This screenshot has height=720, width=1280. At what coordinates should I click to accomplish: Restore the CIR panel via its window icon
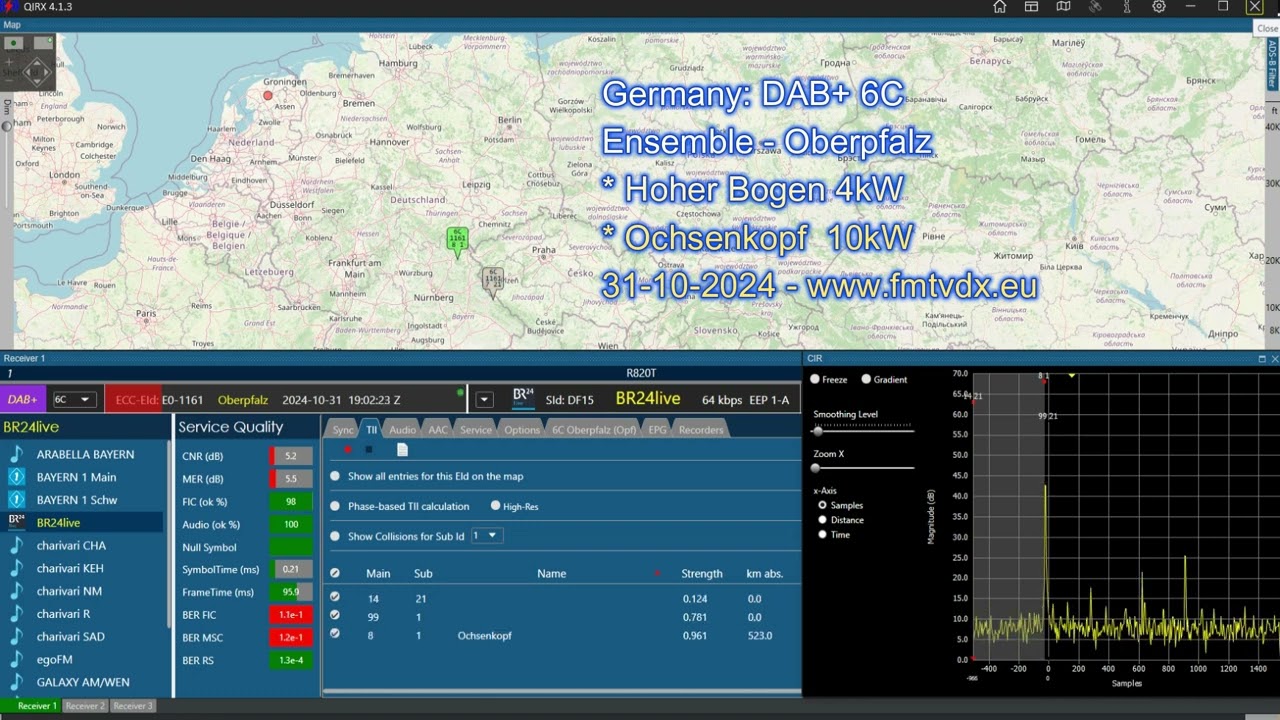[1261, 358]
